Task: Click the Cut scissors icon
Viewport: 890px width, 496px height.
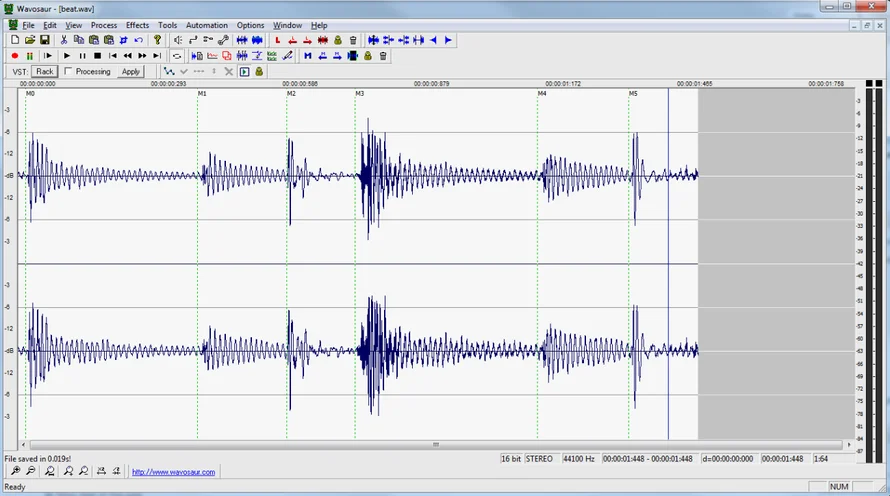Action: pos(64,40)
